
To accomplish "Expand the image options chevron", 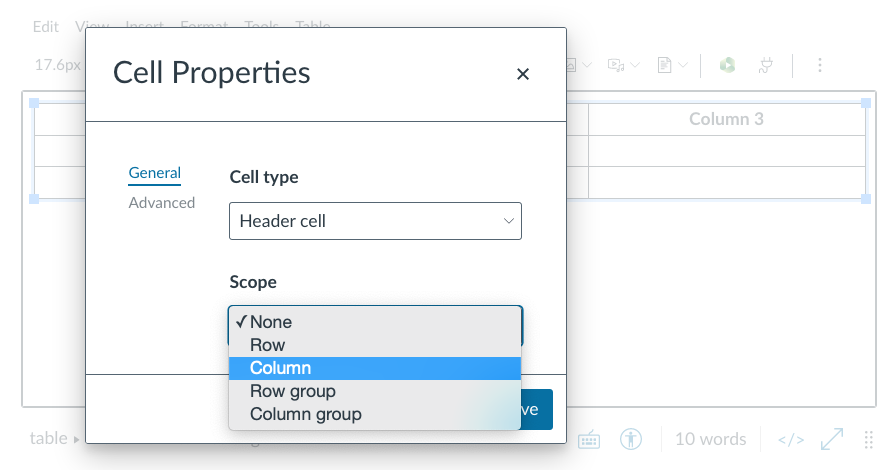I will (x=587, y=65).
